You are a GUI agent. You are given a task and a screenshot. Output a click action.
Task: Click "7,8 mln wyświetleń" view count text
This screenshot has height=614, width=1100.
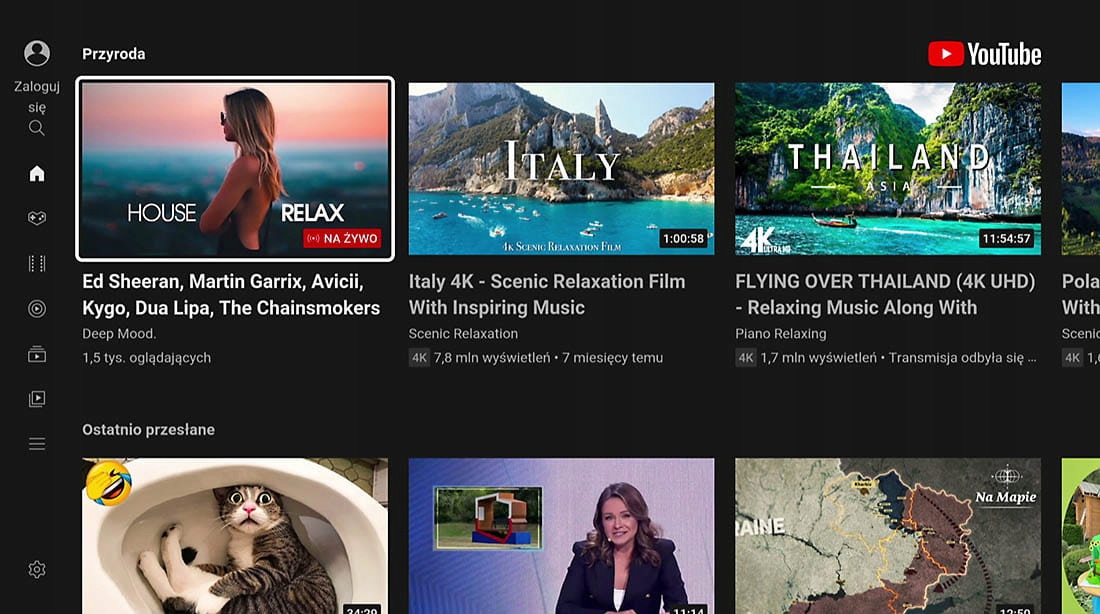pyautogui.click(x=492, y=358)
